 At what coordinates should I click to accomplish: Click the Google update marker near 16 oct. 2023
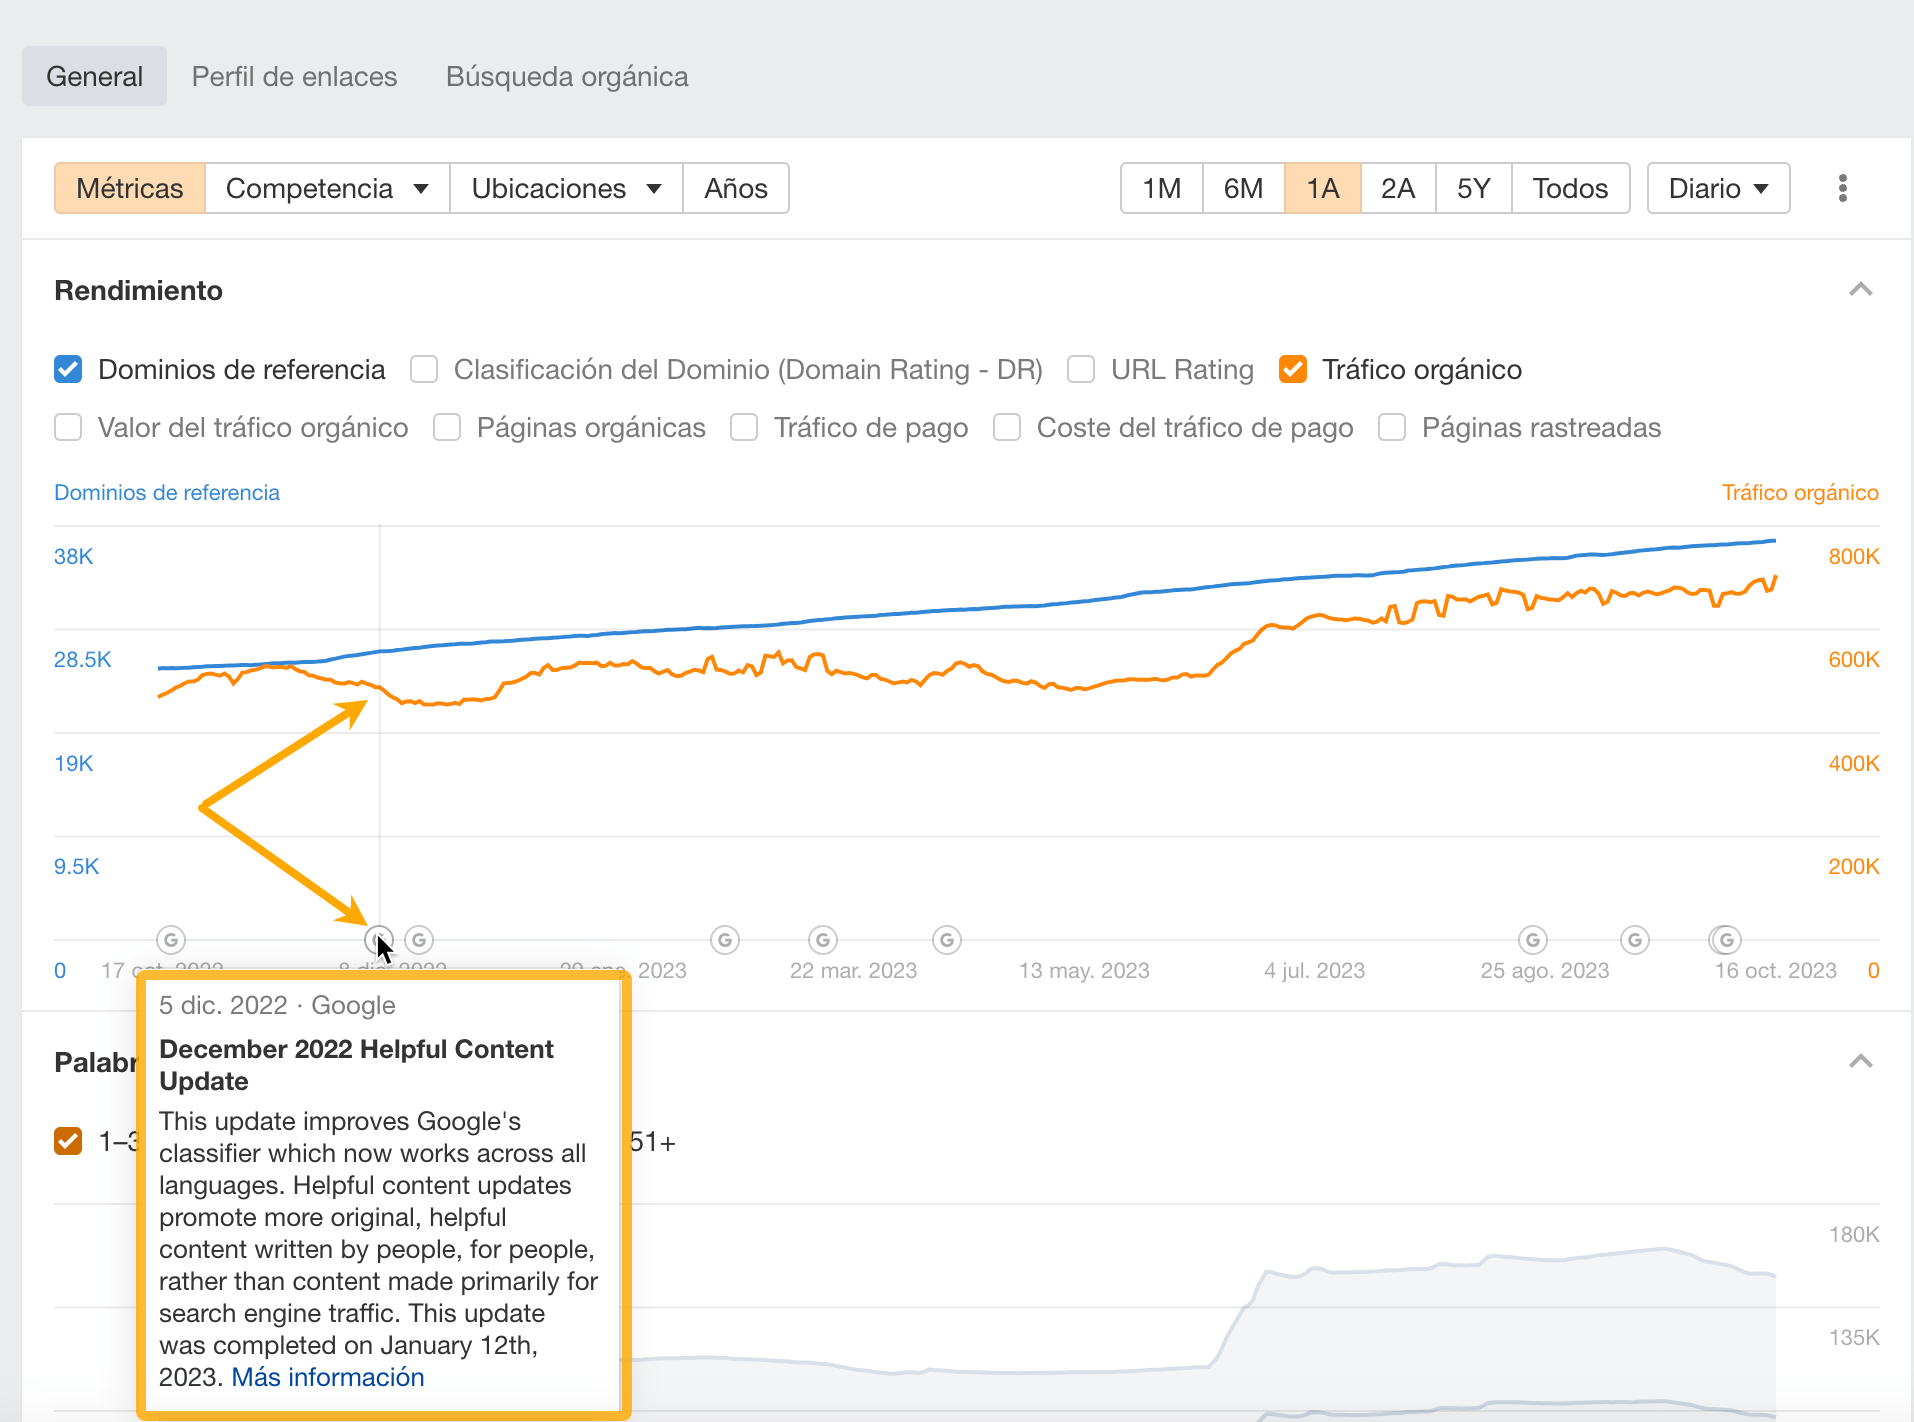coord(1726,940)
